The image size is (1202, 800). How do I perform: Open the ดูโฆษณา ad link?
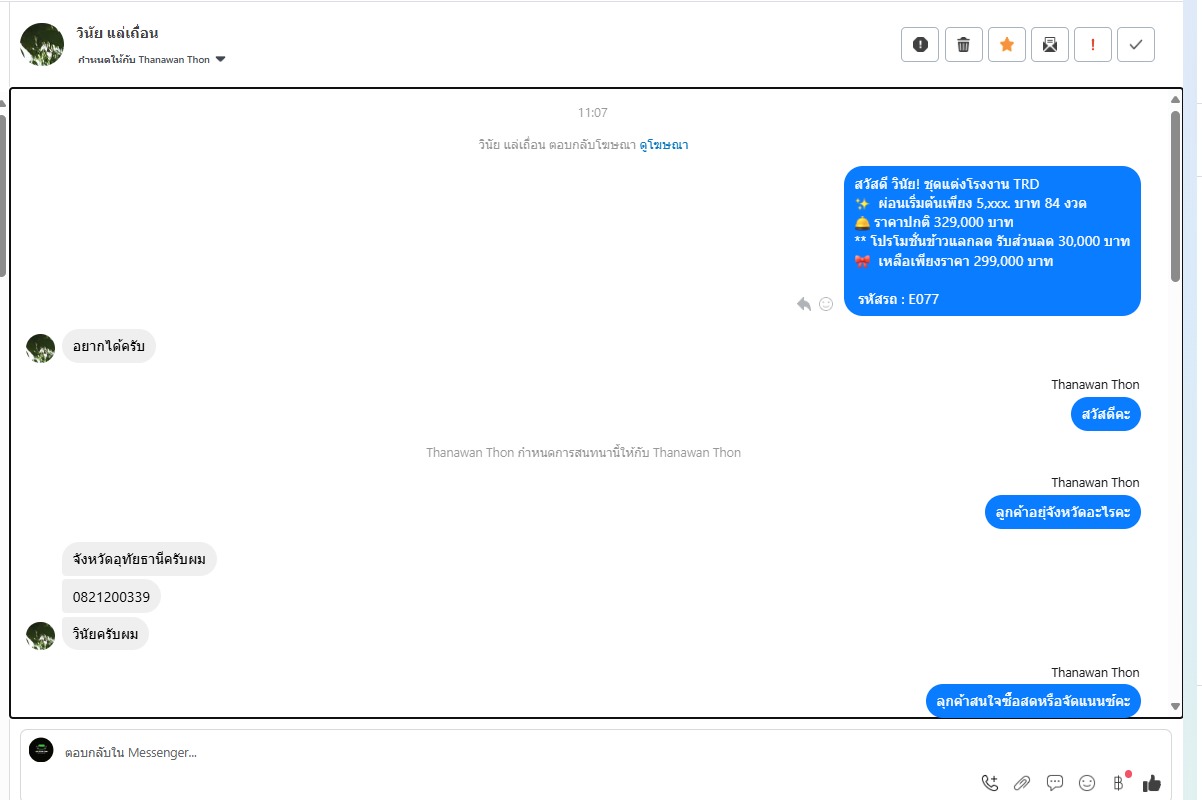pyautogui.click(x=664, y=145)
